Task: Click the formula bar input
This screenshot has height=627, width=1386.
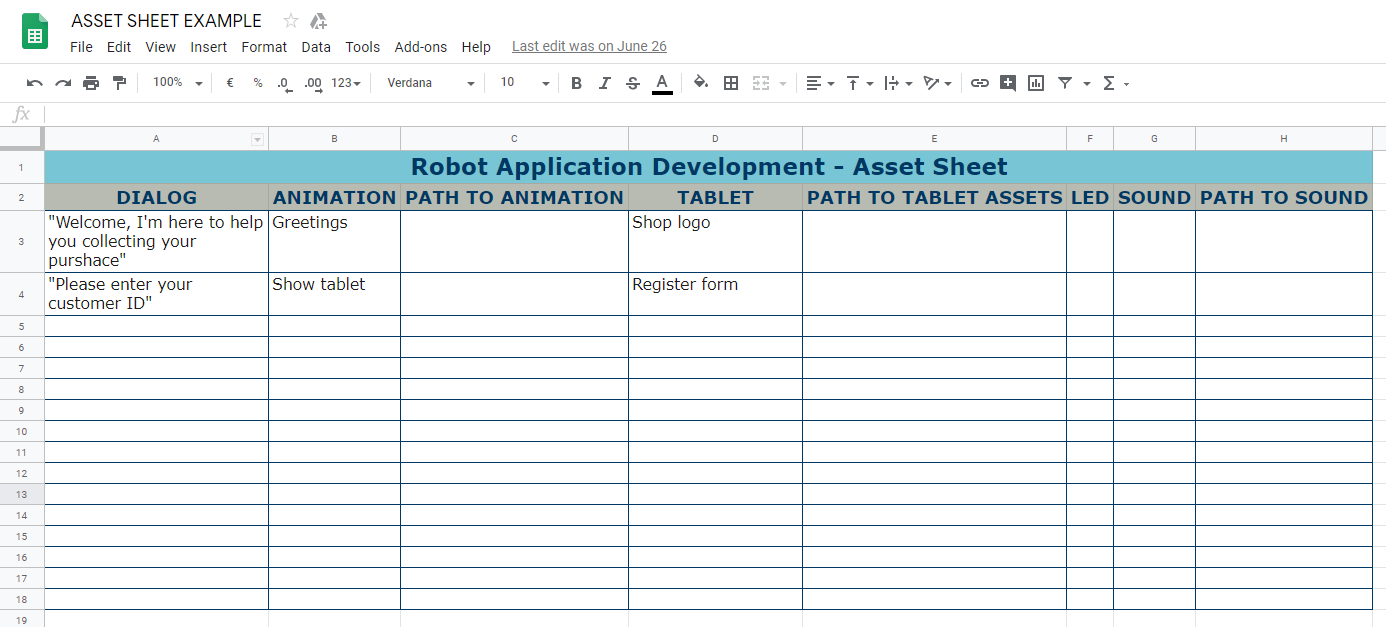Action: click(714, 114)
